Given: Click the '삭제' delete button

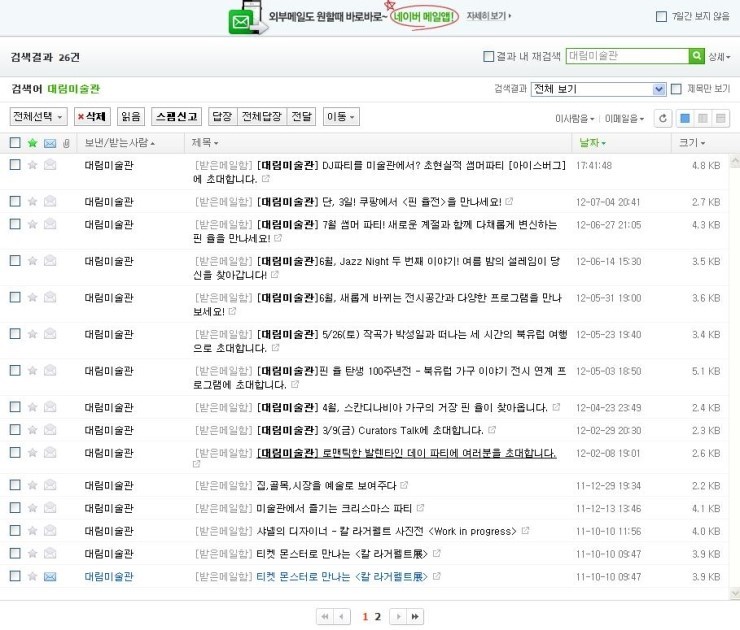Looking at the screenshot, I should pyautogui.click(x=92, y=117).
